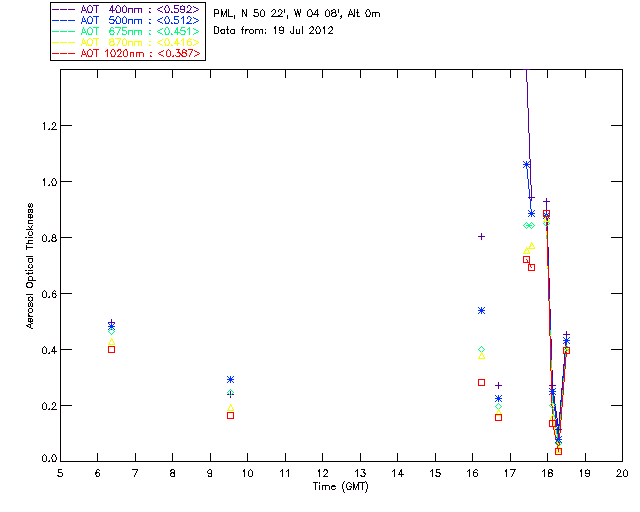Click the purple dashed line sample in legend

64,9
